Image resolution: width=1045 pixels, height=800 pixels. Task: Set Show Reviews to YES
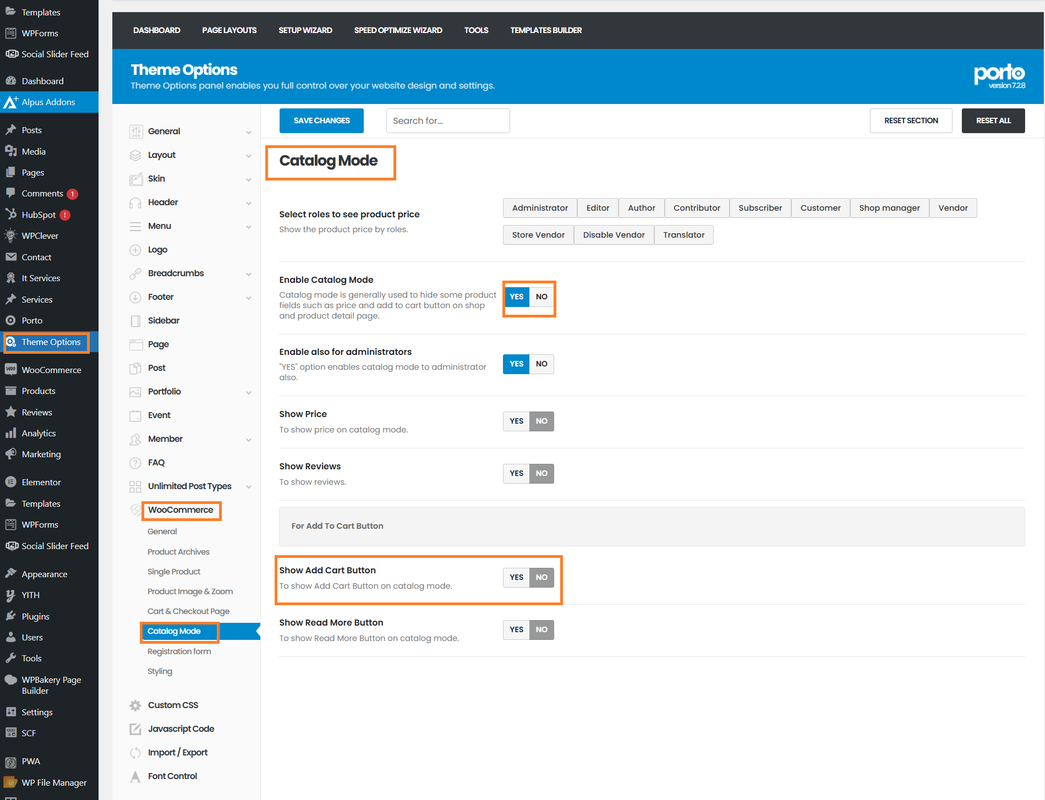(x=517, y=473)
